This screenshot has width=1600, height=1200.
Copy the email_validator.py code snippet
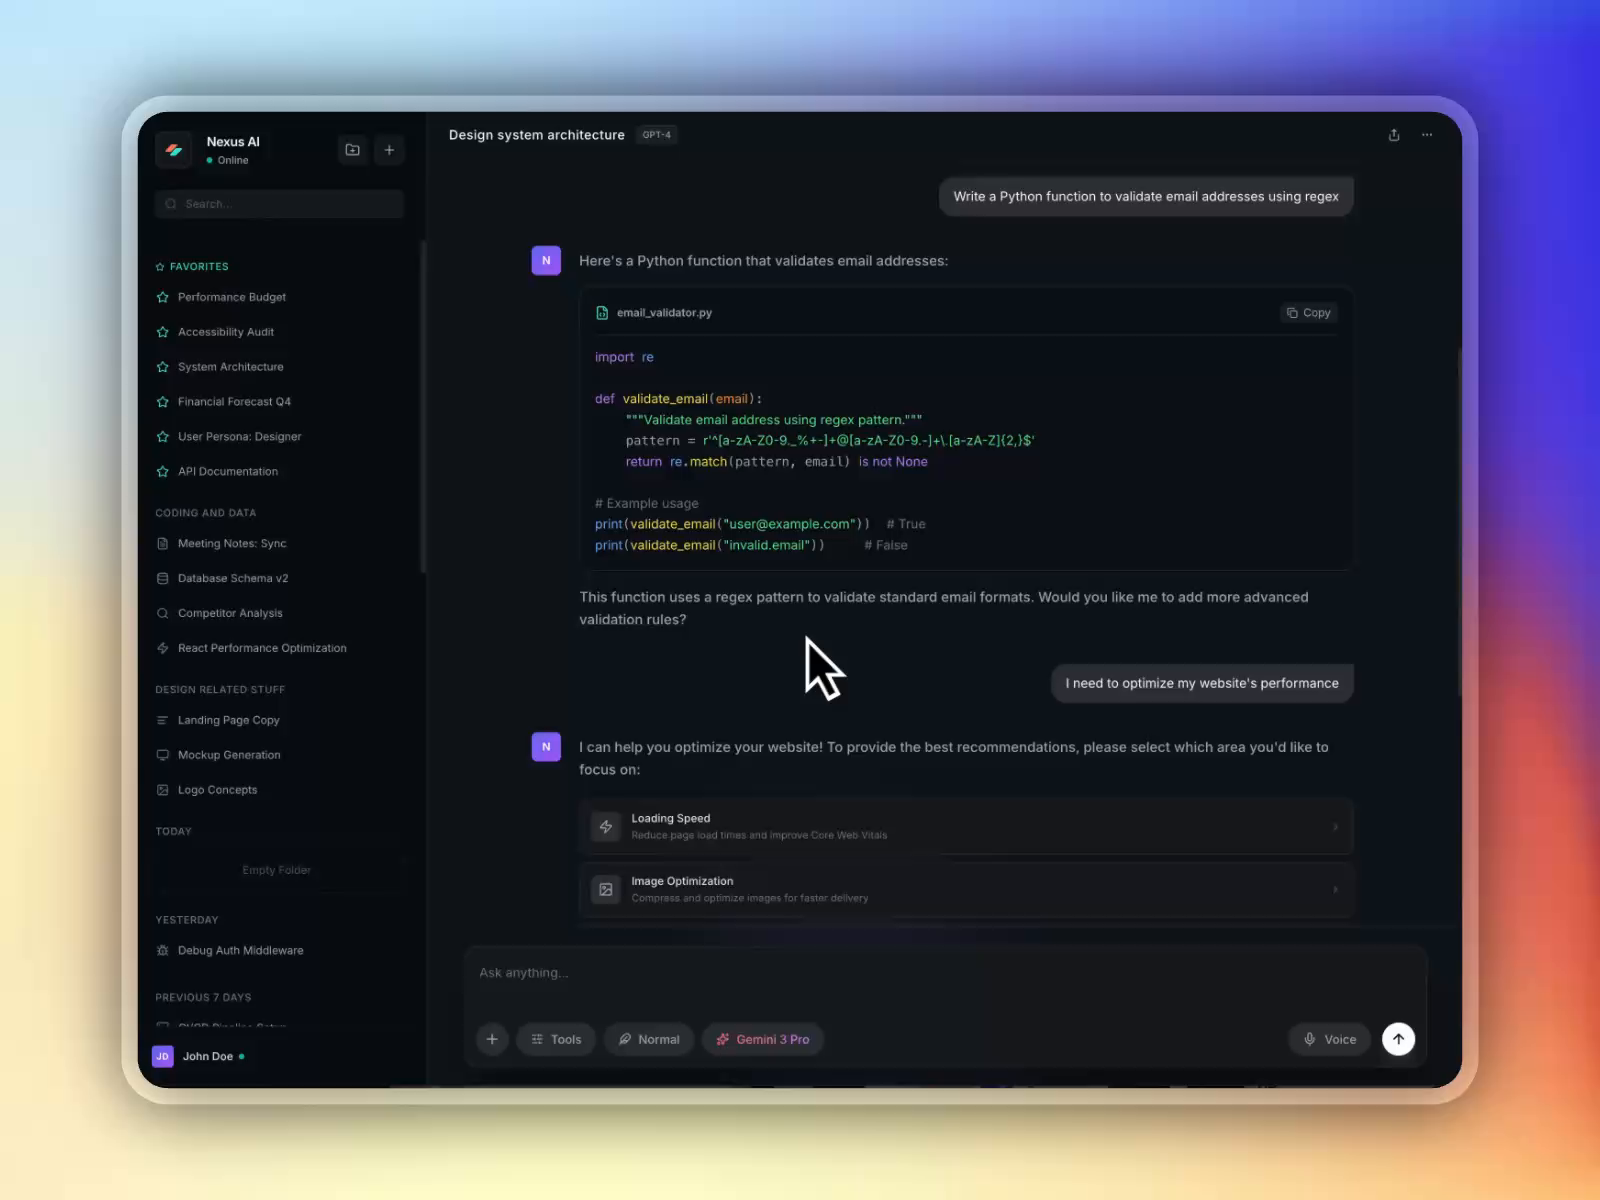(x=1308, y=312)
